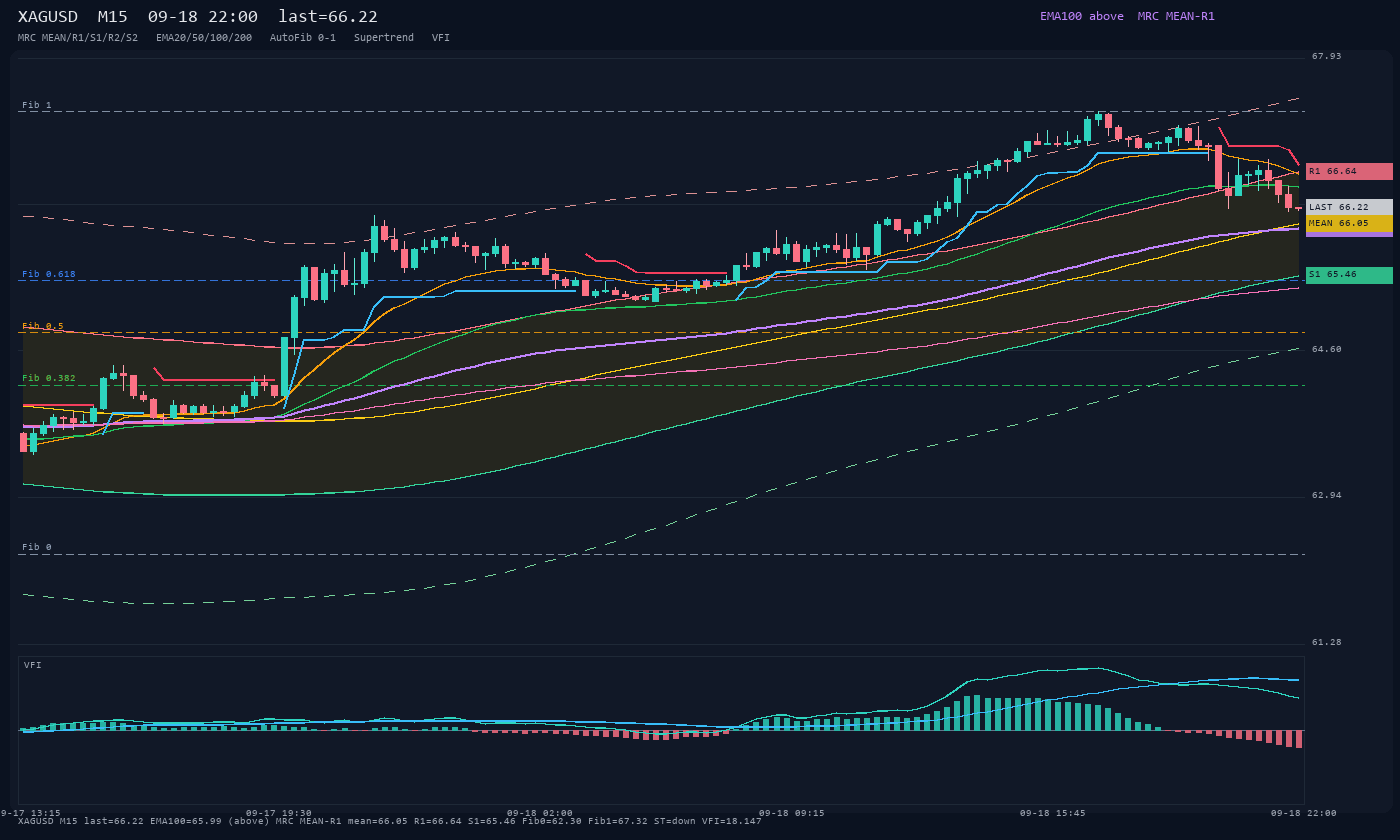
Task: Click the 64.60 price axis value
Action: tap(1327, 349)
